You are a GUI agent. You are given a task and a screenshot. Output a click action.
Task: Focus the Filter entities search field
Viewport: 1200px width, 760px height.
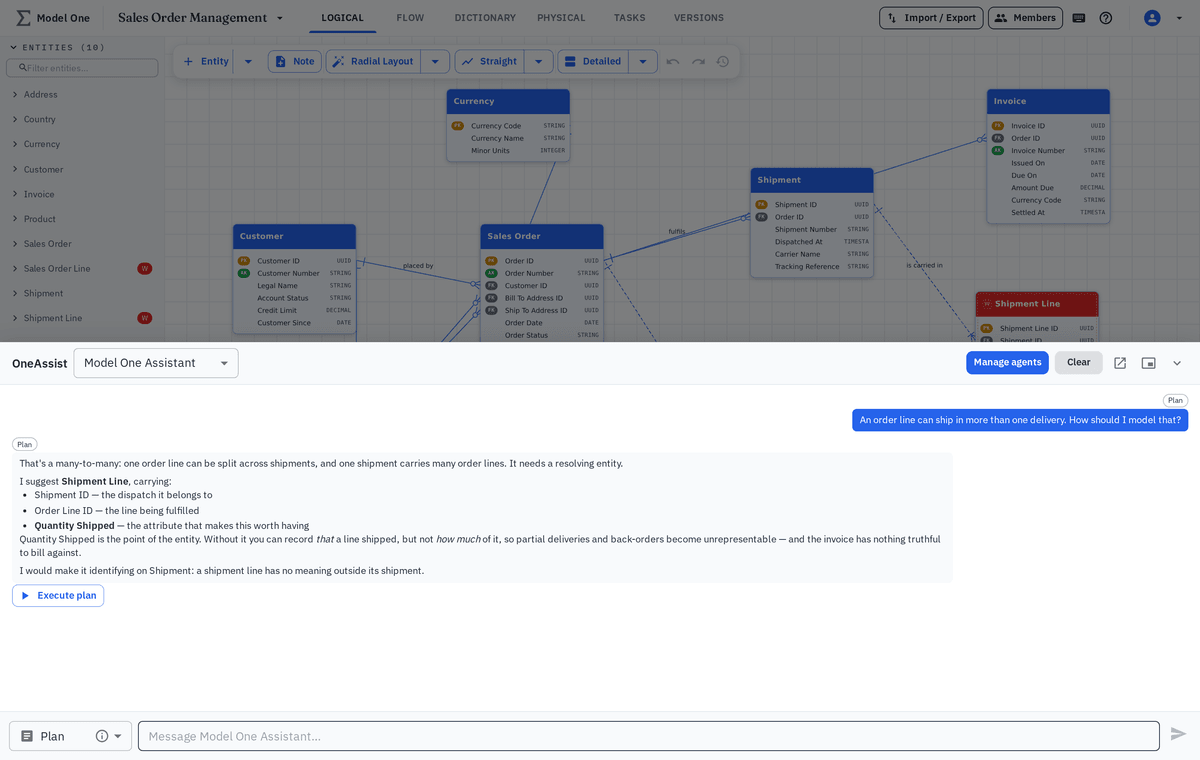click(82, 68)
